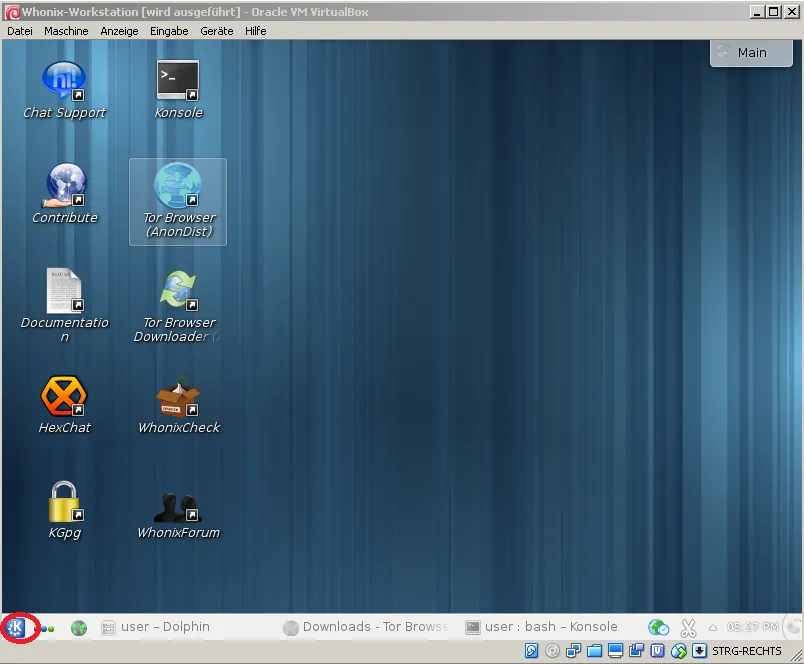Click the shared folders status icon
804x664 pixels.
[594, 651]
